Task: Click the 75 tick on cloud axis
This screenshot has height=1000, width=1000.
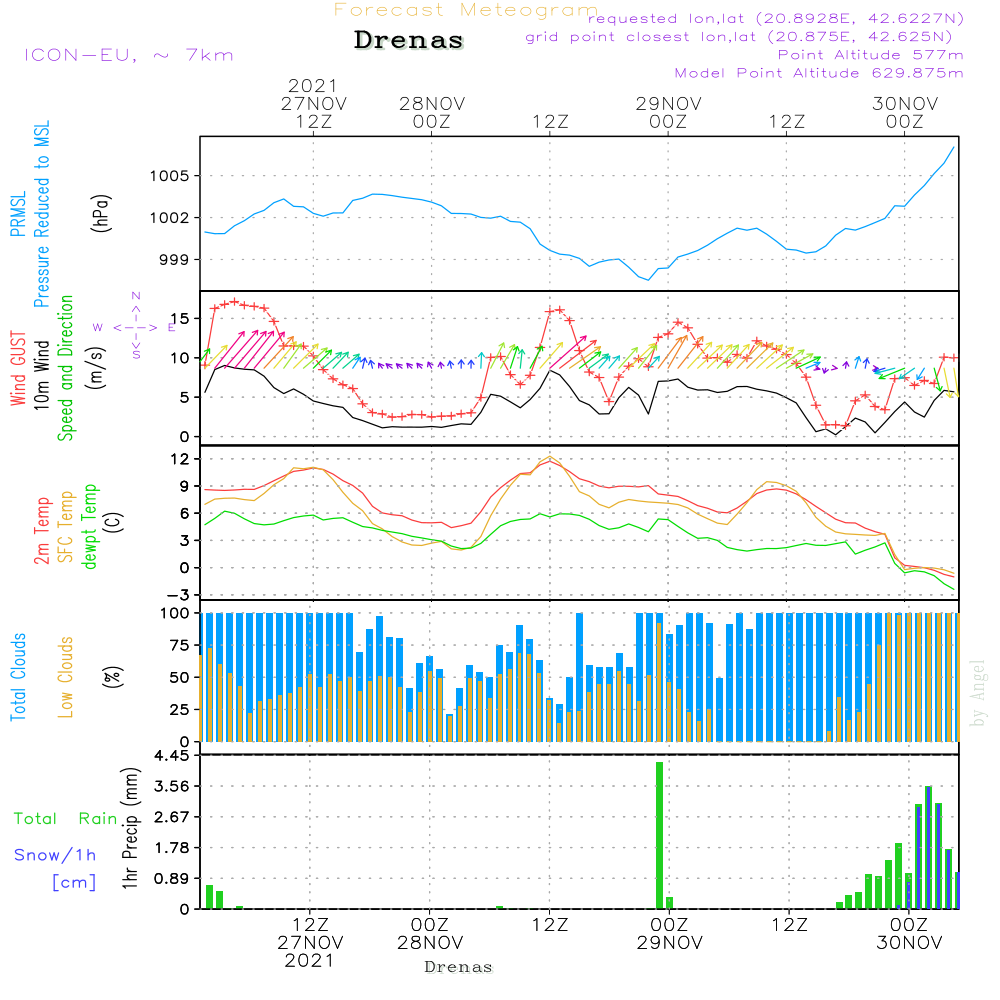Action: click(180, 645)
